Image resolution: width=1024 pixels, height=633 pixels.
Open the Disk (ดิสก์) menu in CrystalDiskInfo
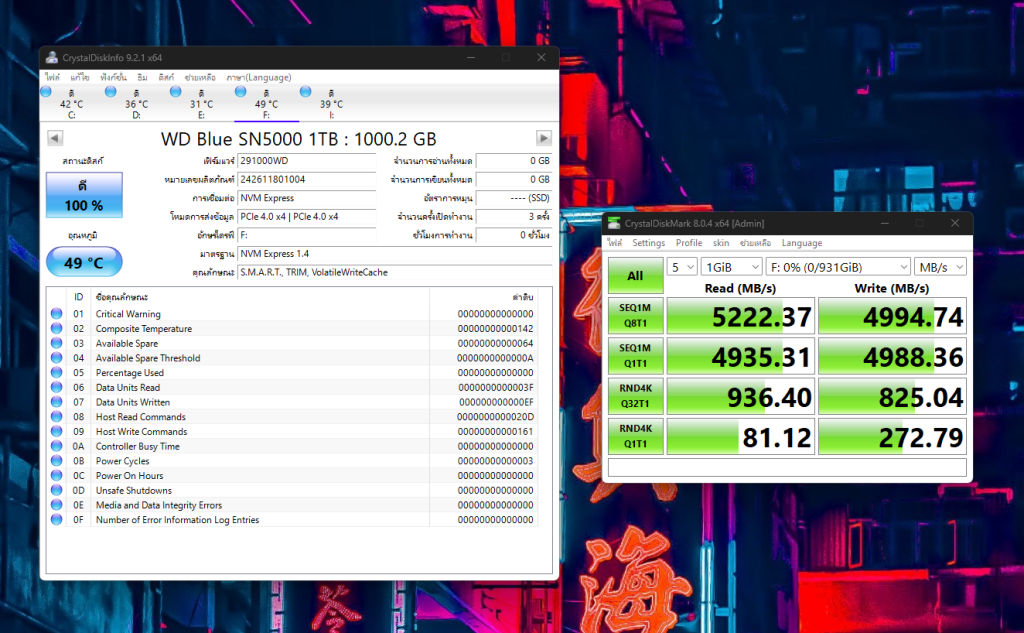pyautogui.click(x=166, y=77)
